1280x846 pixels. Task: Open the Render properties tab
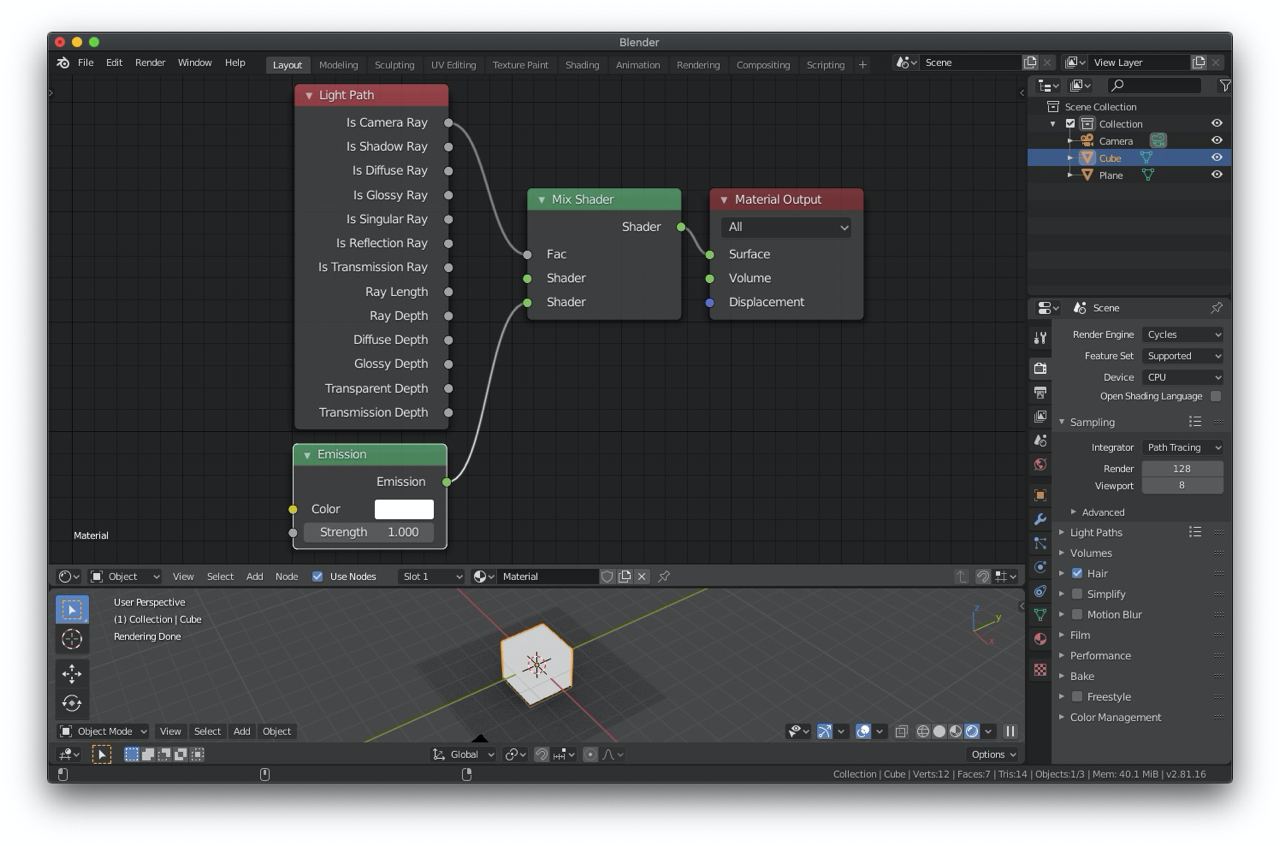coord(1040,369)
